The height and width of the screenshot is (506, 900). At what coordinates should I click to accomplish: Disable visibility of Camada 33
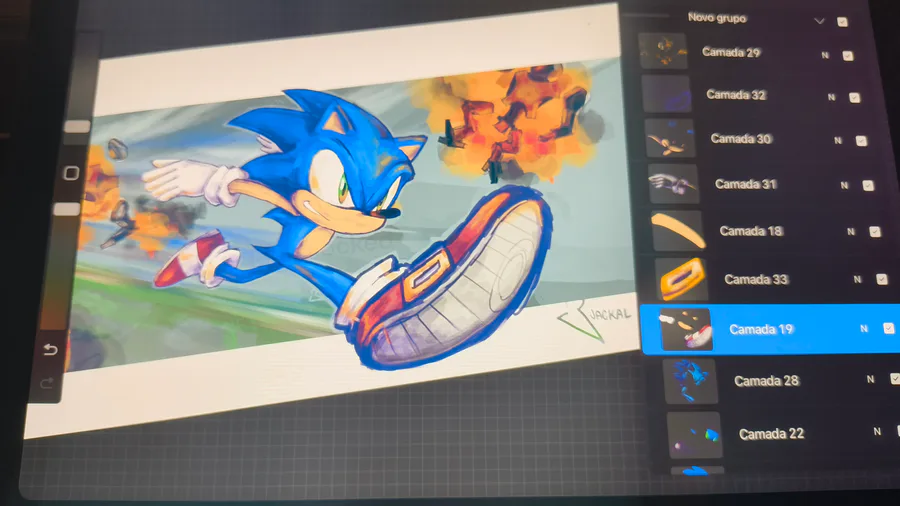[x=882, y=279]
